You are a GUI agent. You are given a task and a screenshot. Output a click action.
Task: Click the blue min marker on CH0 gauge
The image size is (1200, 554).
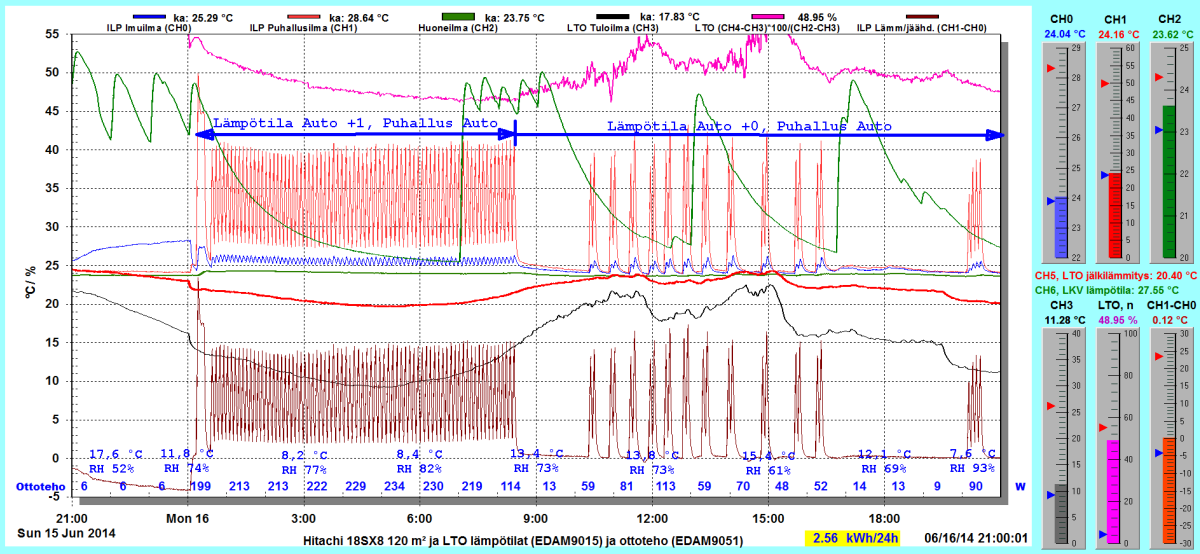[1050, 200]
